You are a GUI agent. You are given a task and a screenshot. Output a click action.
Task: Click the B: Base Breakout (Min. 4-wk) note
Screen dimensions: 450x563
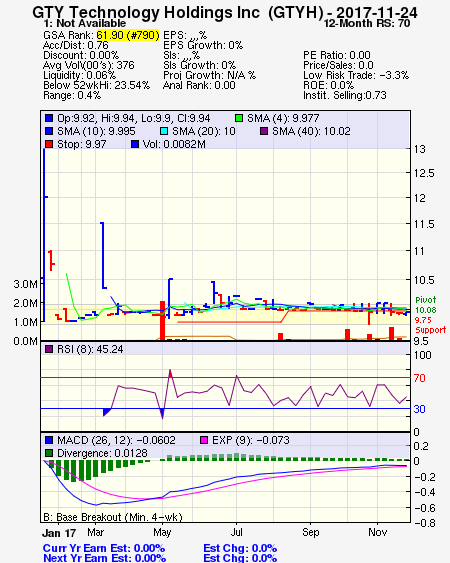pyautogui.click(x=113, y=517)
